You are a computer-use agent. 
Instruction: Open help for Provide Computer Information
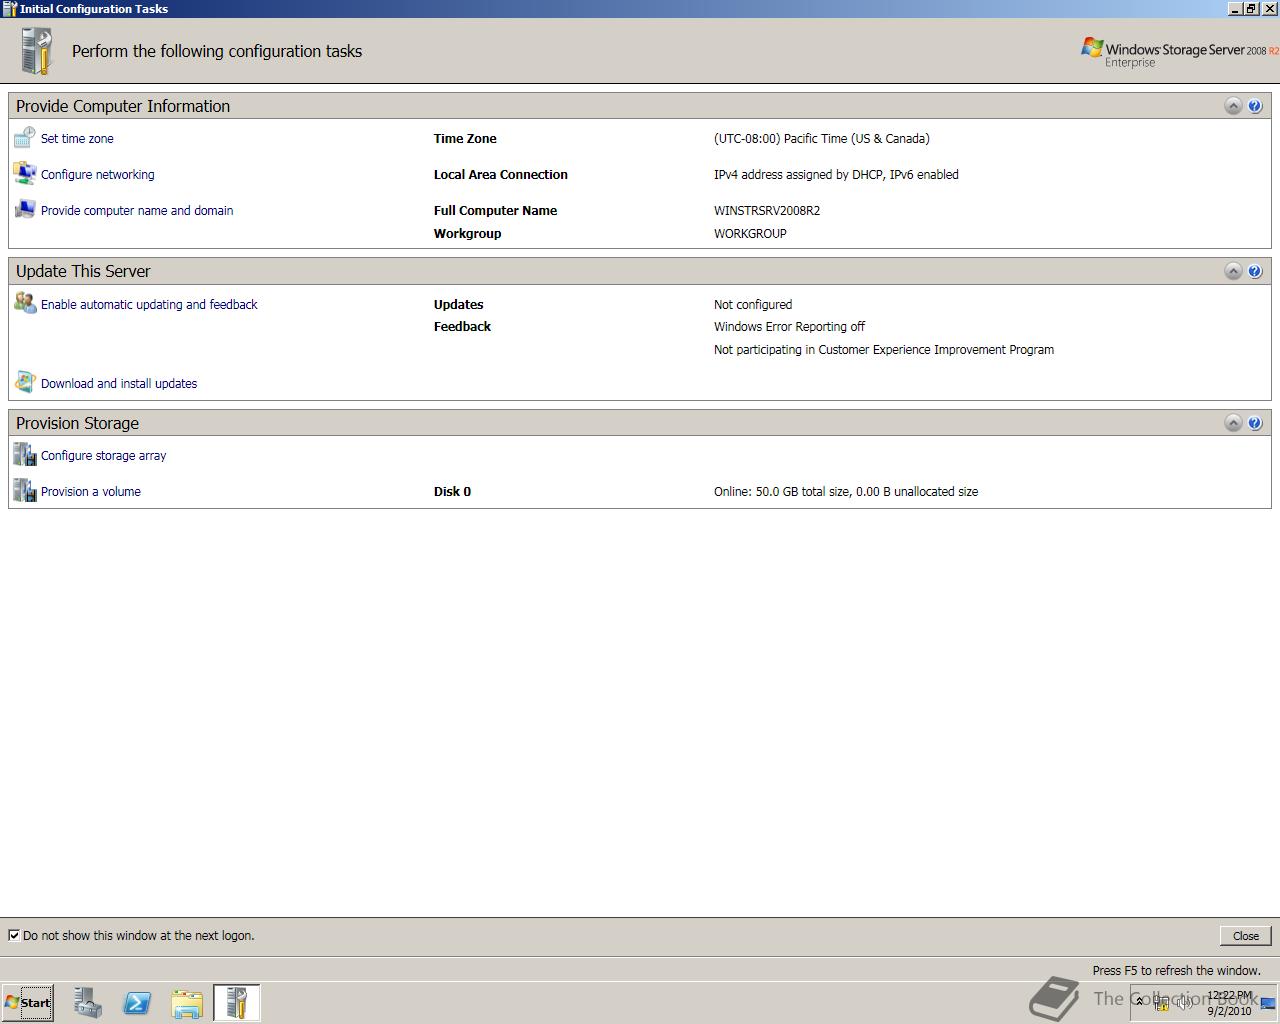coord(1255,106)
